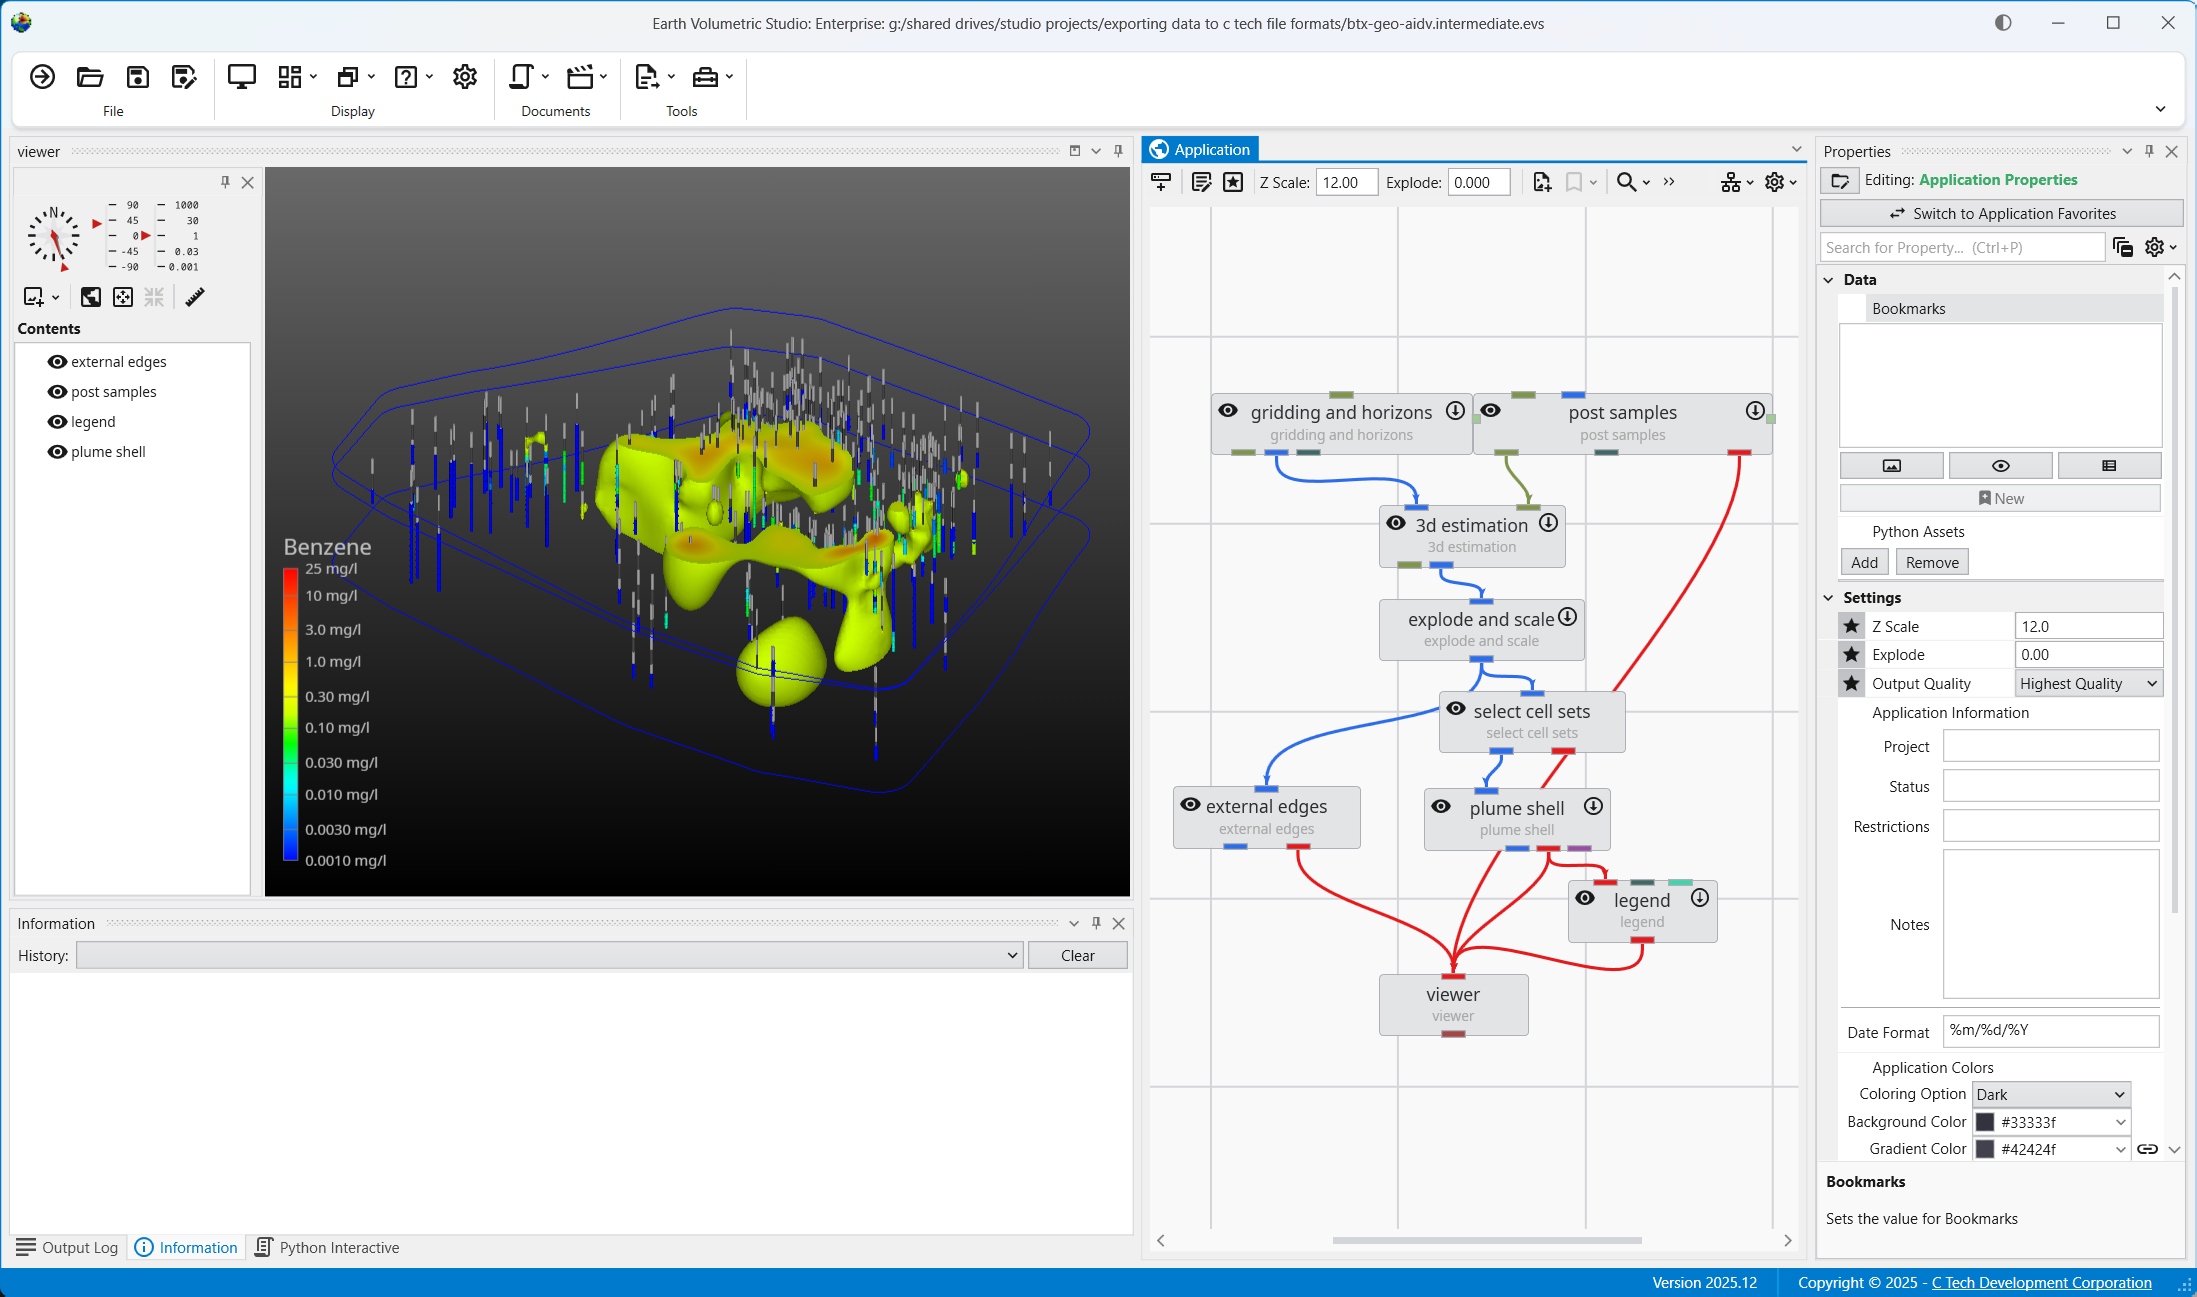This screenshot has height=1297, width=2197.
Task: Click Switch to Application Favorites button
Action: coord(2001,214)
